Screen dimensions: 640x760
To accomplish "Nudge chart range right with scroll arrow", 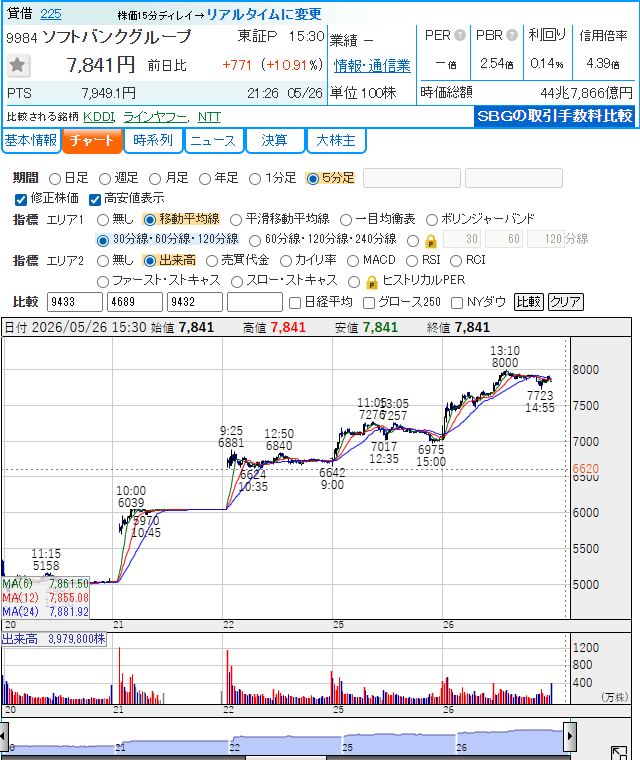I will [570, 736].
